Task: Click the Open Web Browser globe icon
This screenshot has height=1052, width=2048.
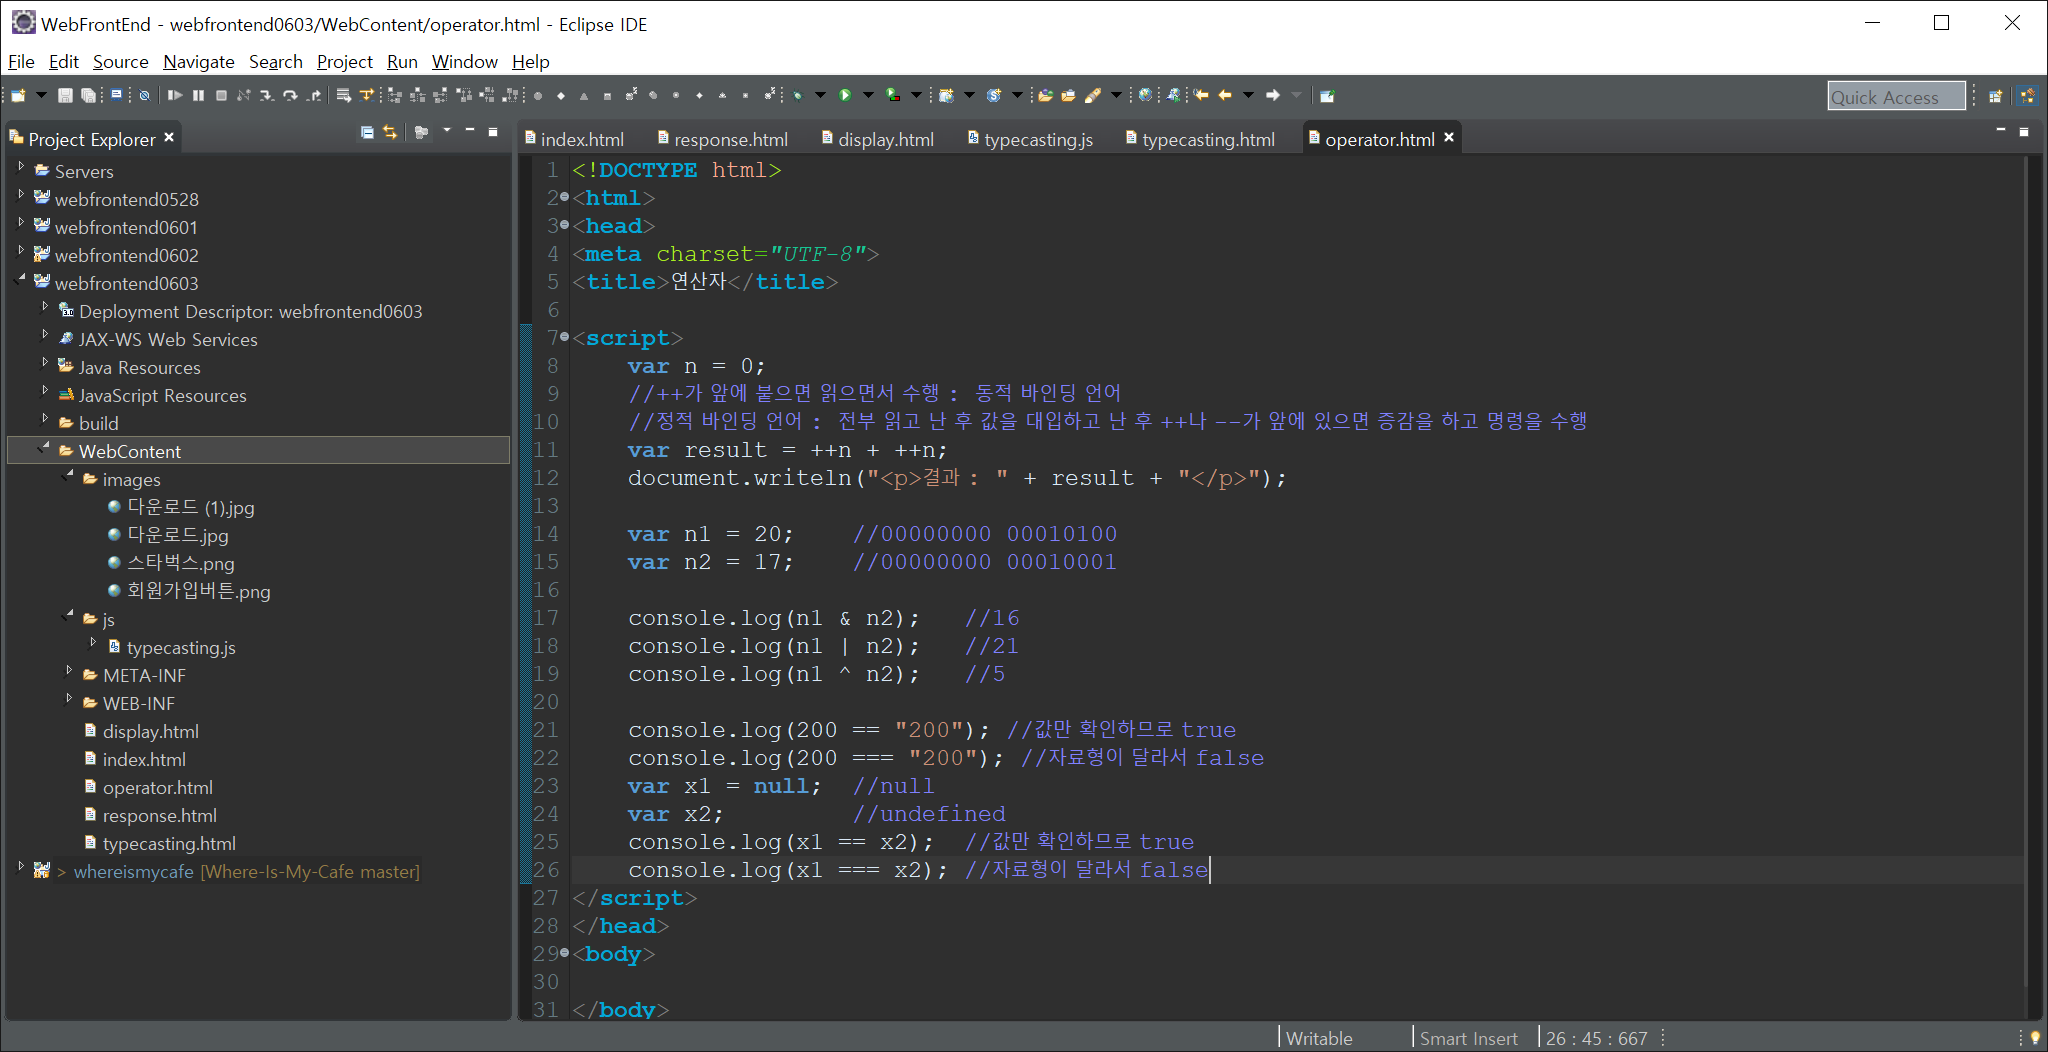Action: (x=1146, y=96)
